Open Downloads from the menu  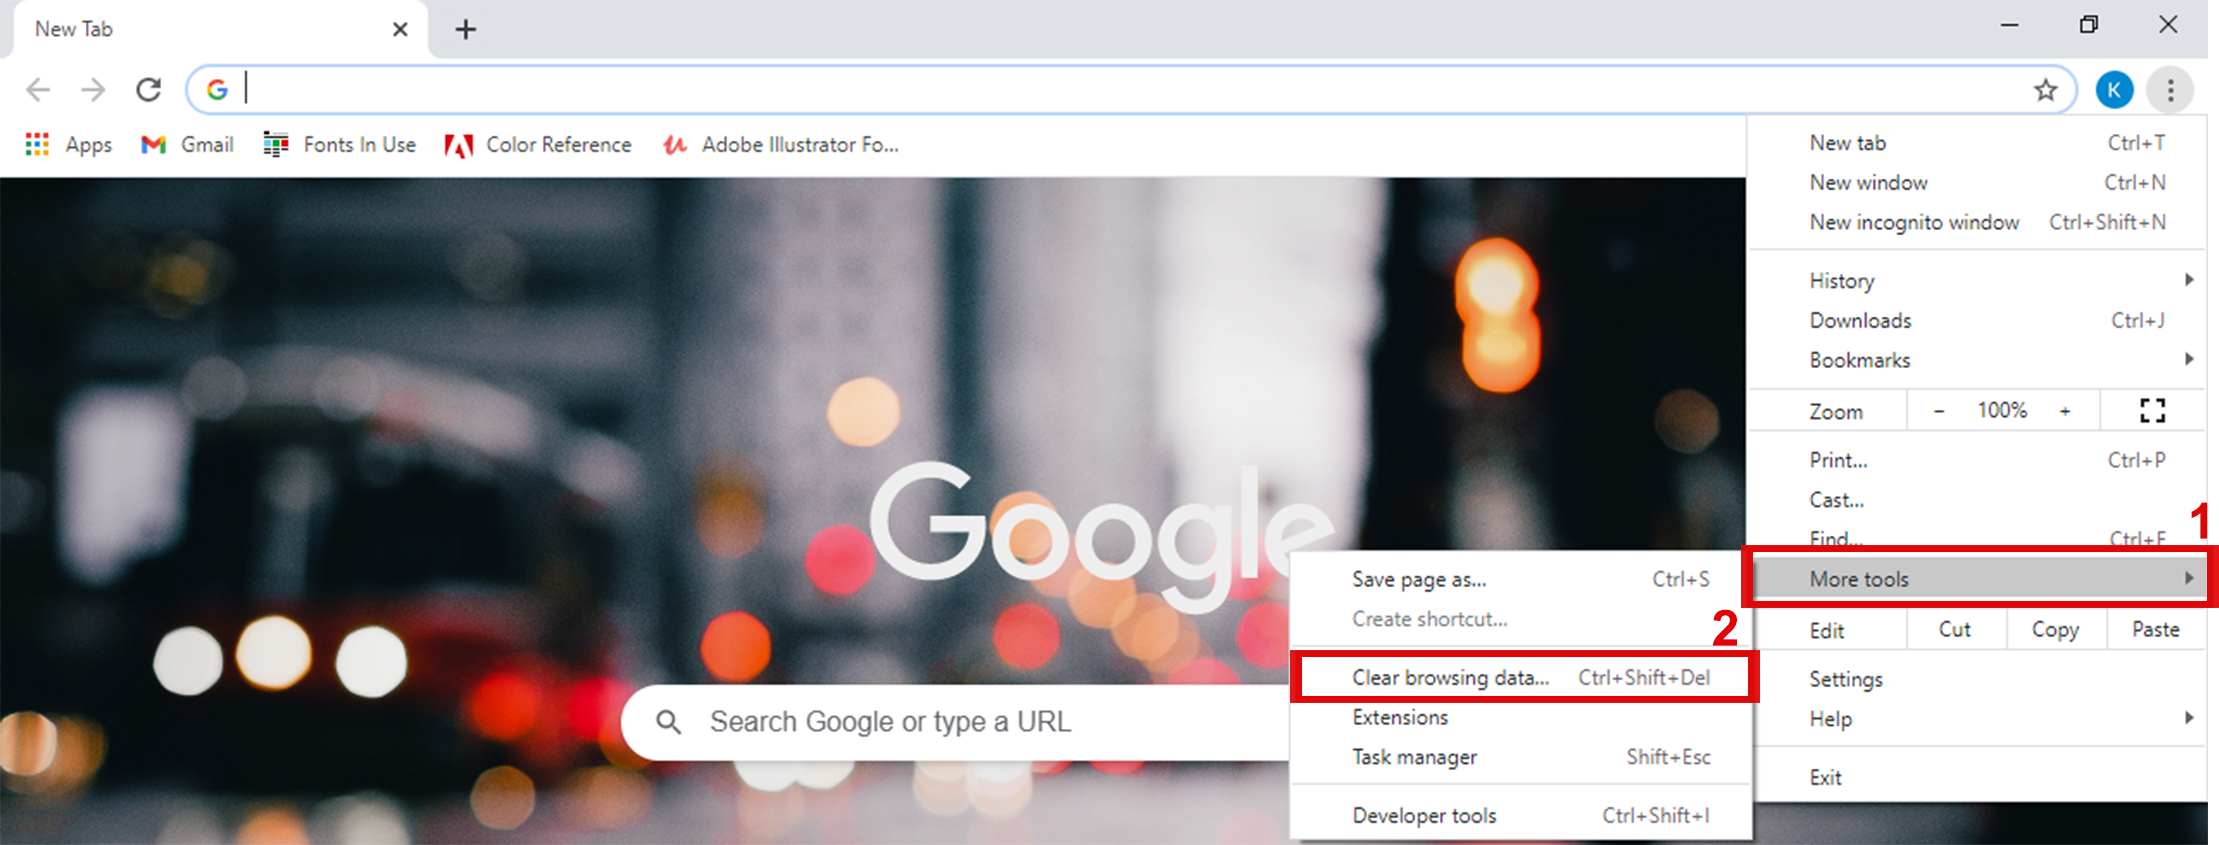[1977, 321]
